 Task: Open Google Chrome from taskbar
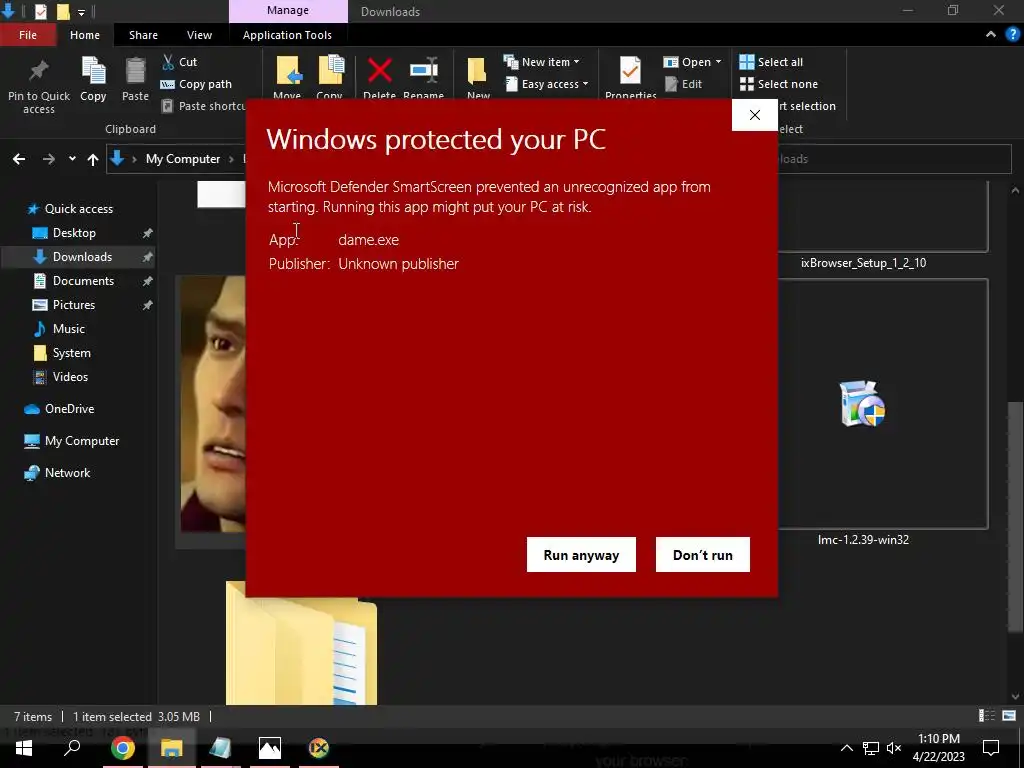pyautogui.click(x=122, y=748)
